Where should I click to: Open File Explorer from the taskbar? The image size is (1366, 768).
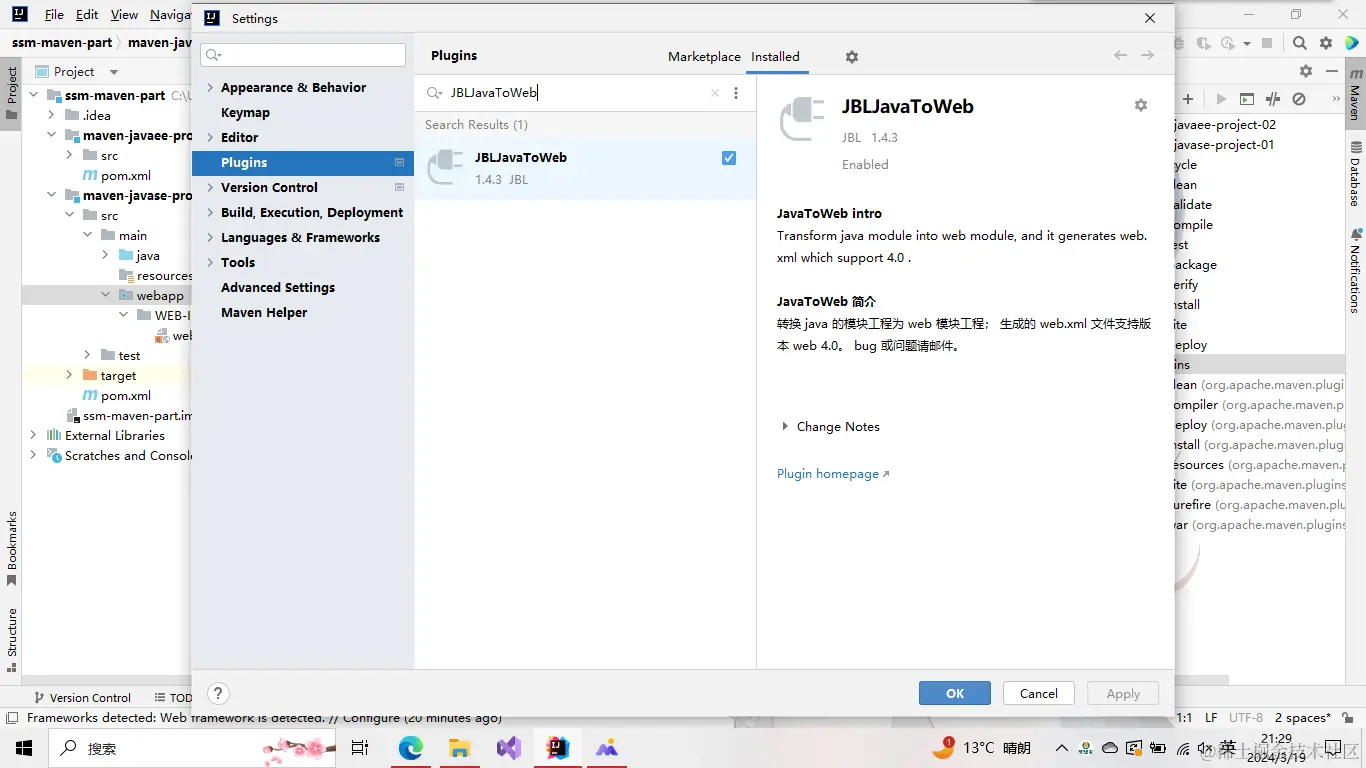click(459, 748)
